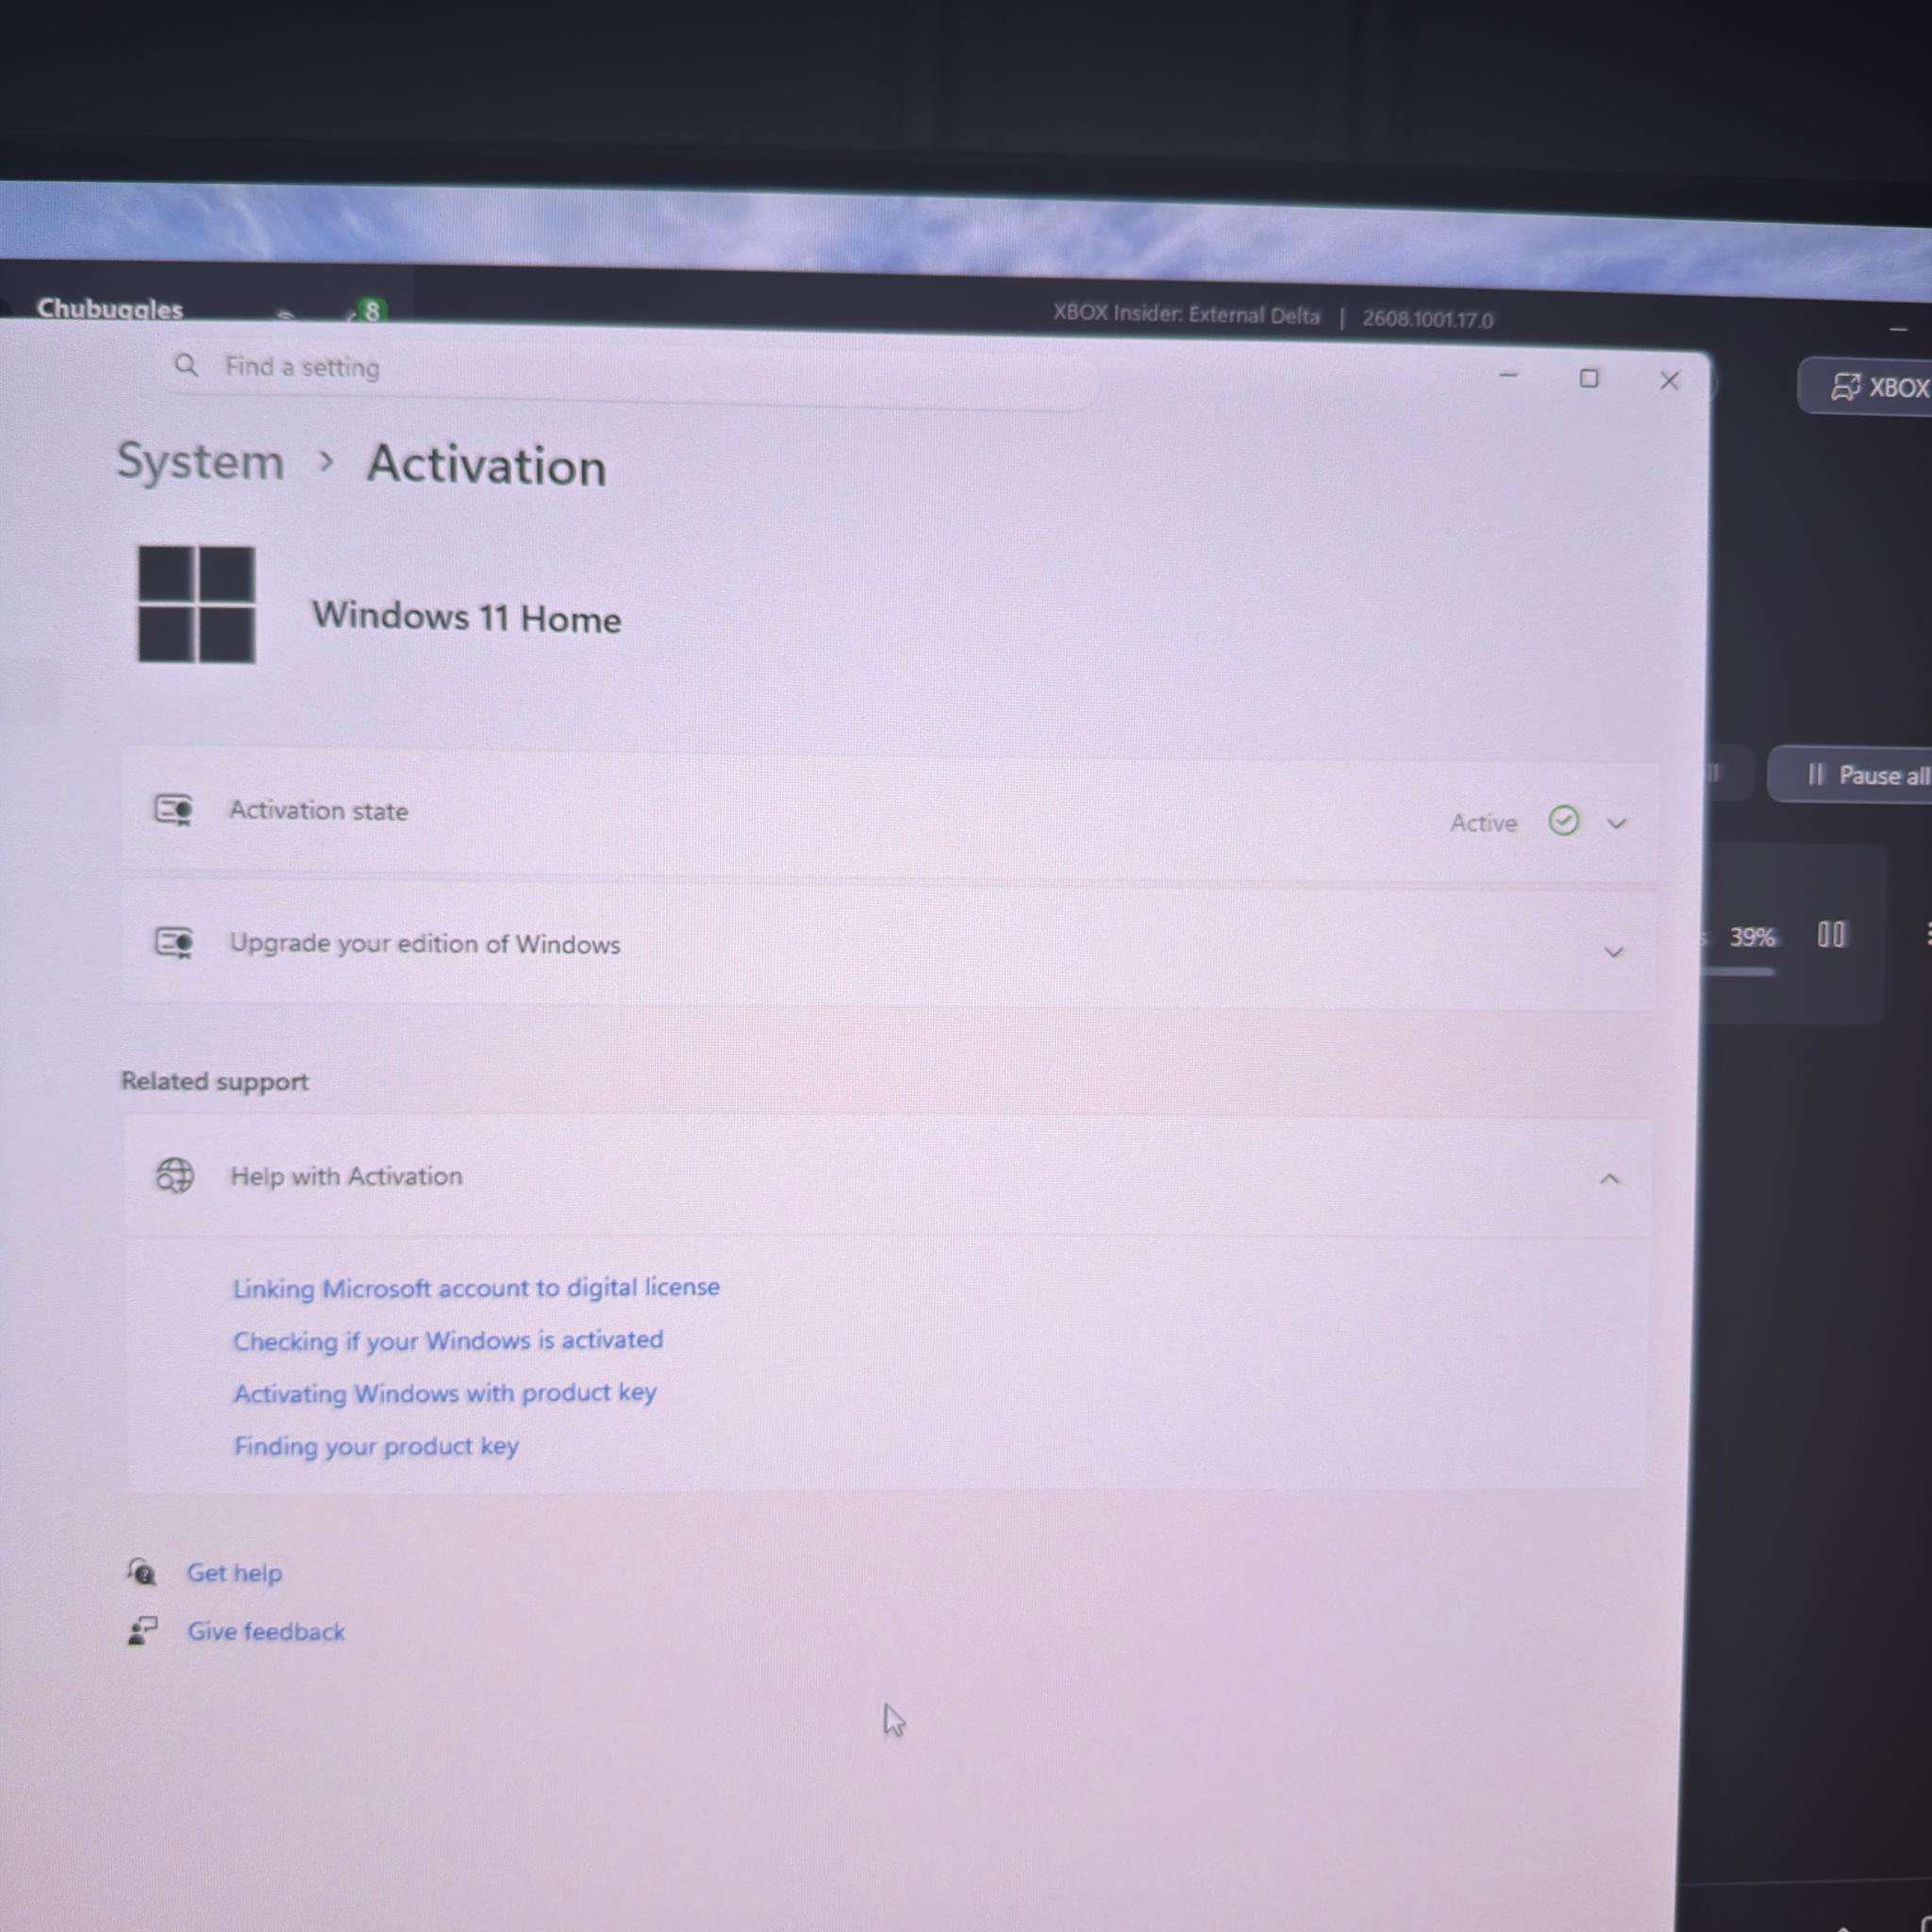Click the Upgrade edition certificate icon
This screenshot has height=1932, width=1932.
(174, 942)
